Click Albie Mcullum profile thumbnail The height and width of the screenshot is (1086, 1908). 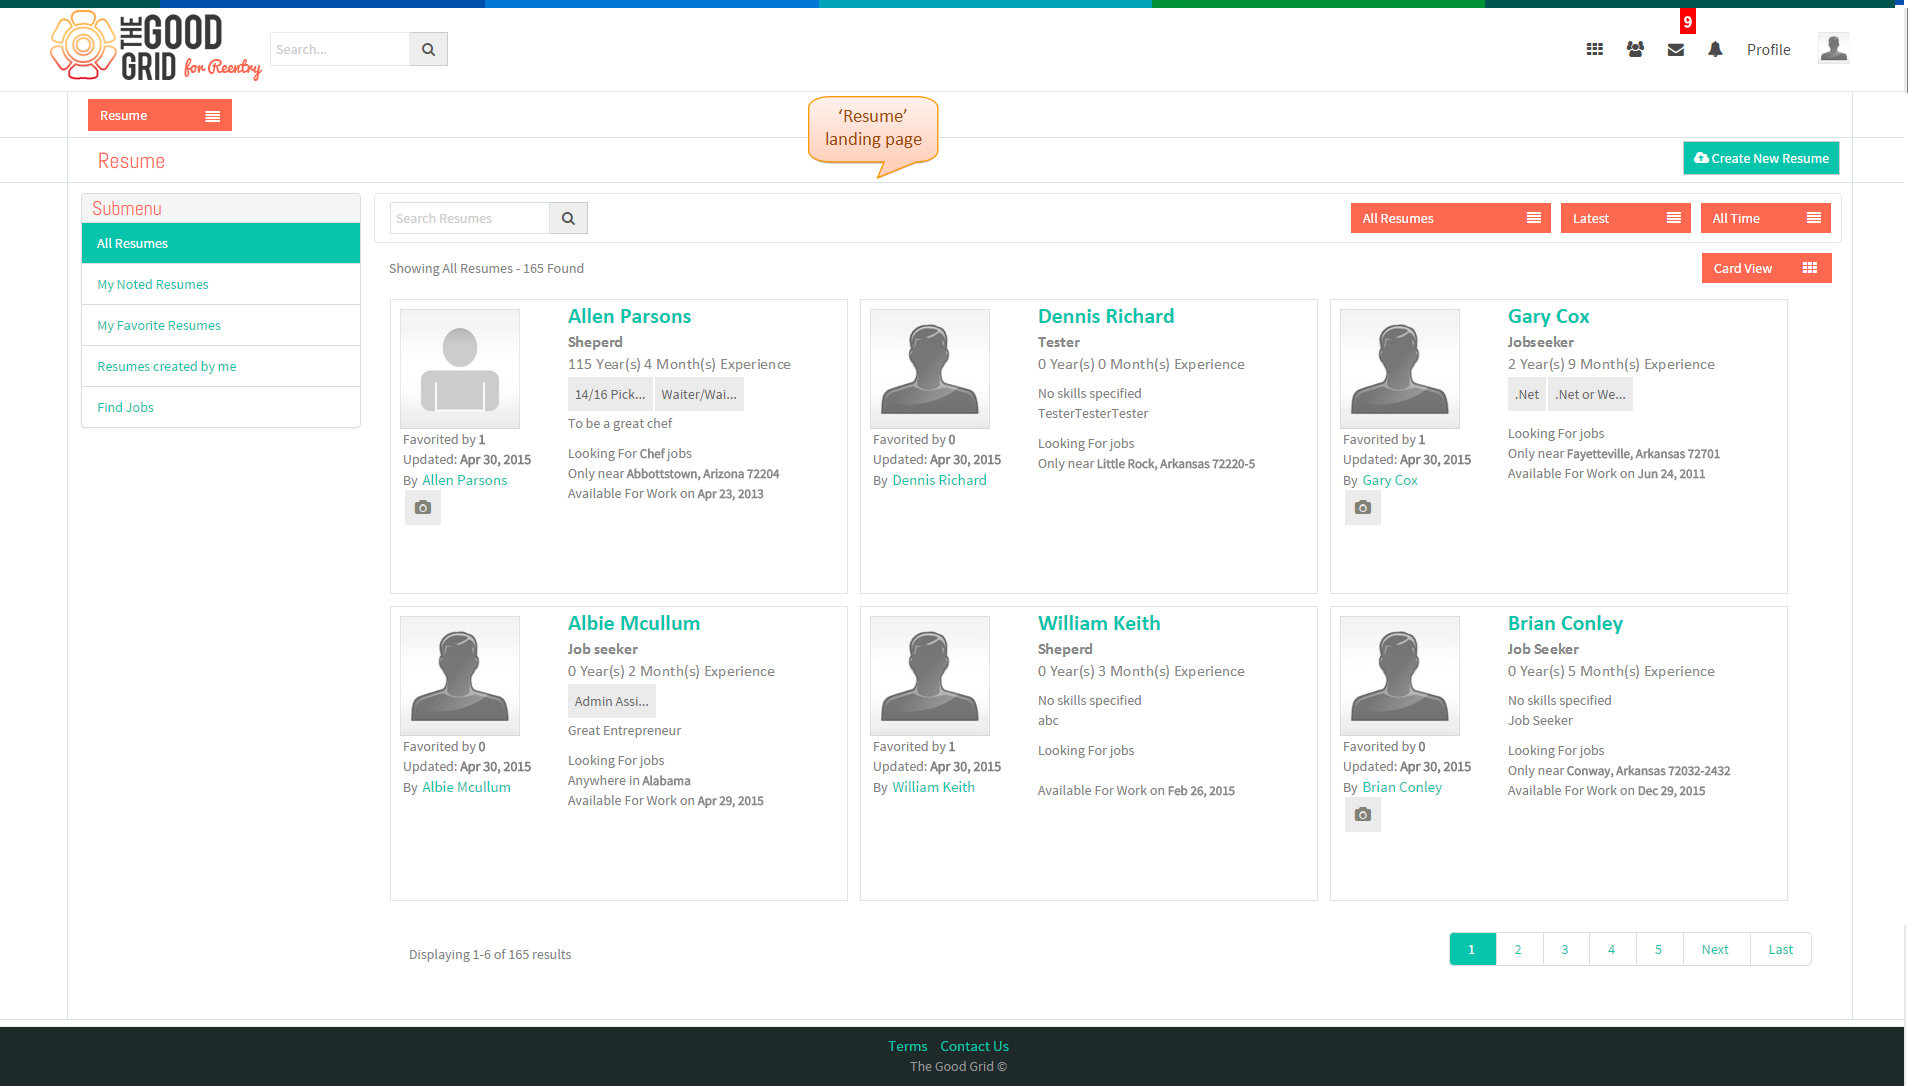(460, 676)
